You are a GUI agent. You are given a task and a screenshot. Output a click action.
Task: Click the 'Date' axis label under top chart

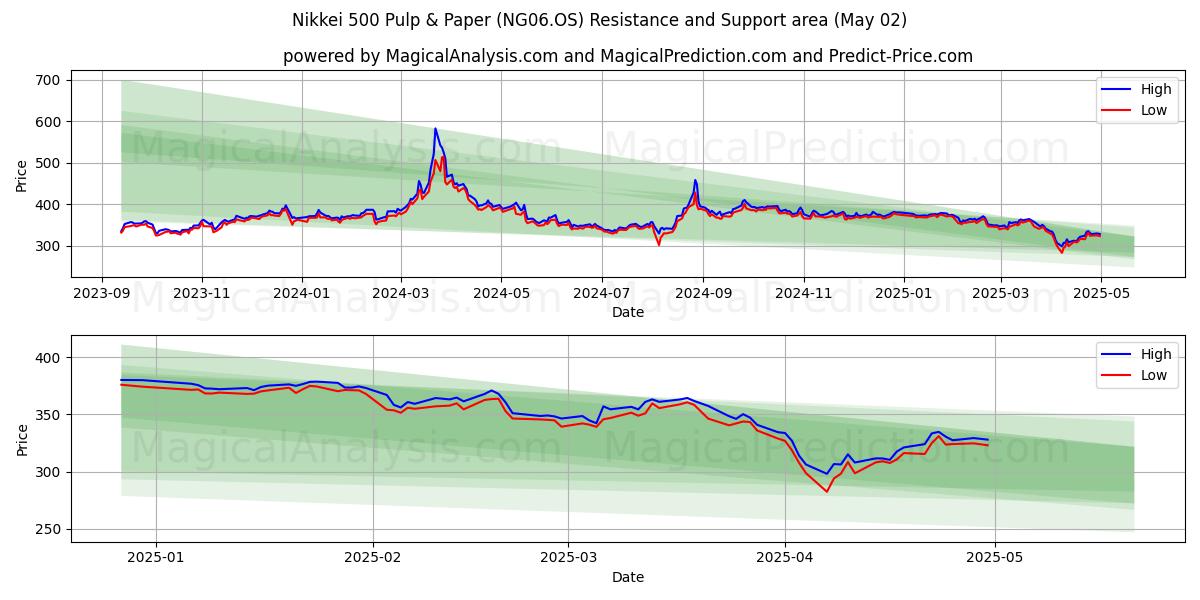click(628, 312)
